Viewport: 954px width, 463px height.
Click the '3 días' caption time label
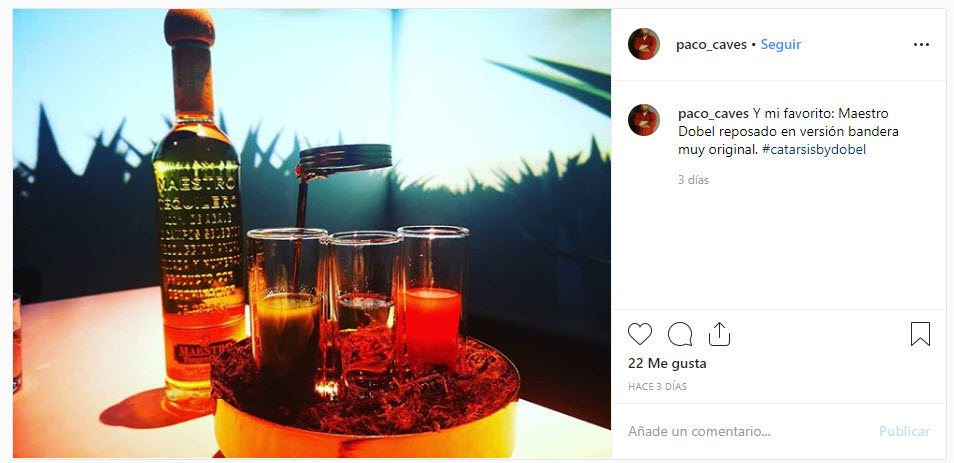click(694, 180)
